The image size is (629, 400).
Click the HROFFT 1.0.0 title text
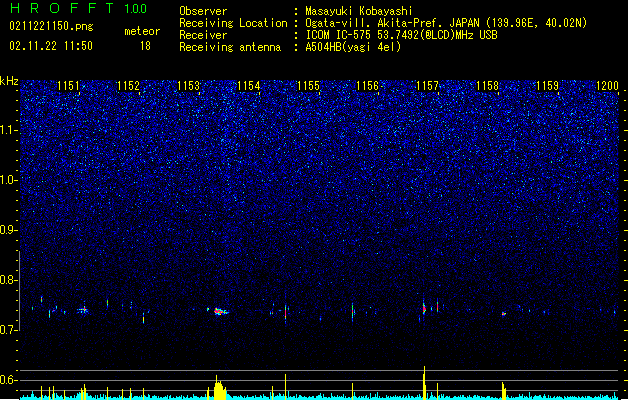[x=78, y=8]
